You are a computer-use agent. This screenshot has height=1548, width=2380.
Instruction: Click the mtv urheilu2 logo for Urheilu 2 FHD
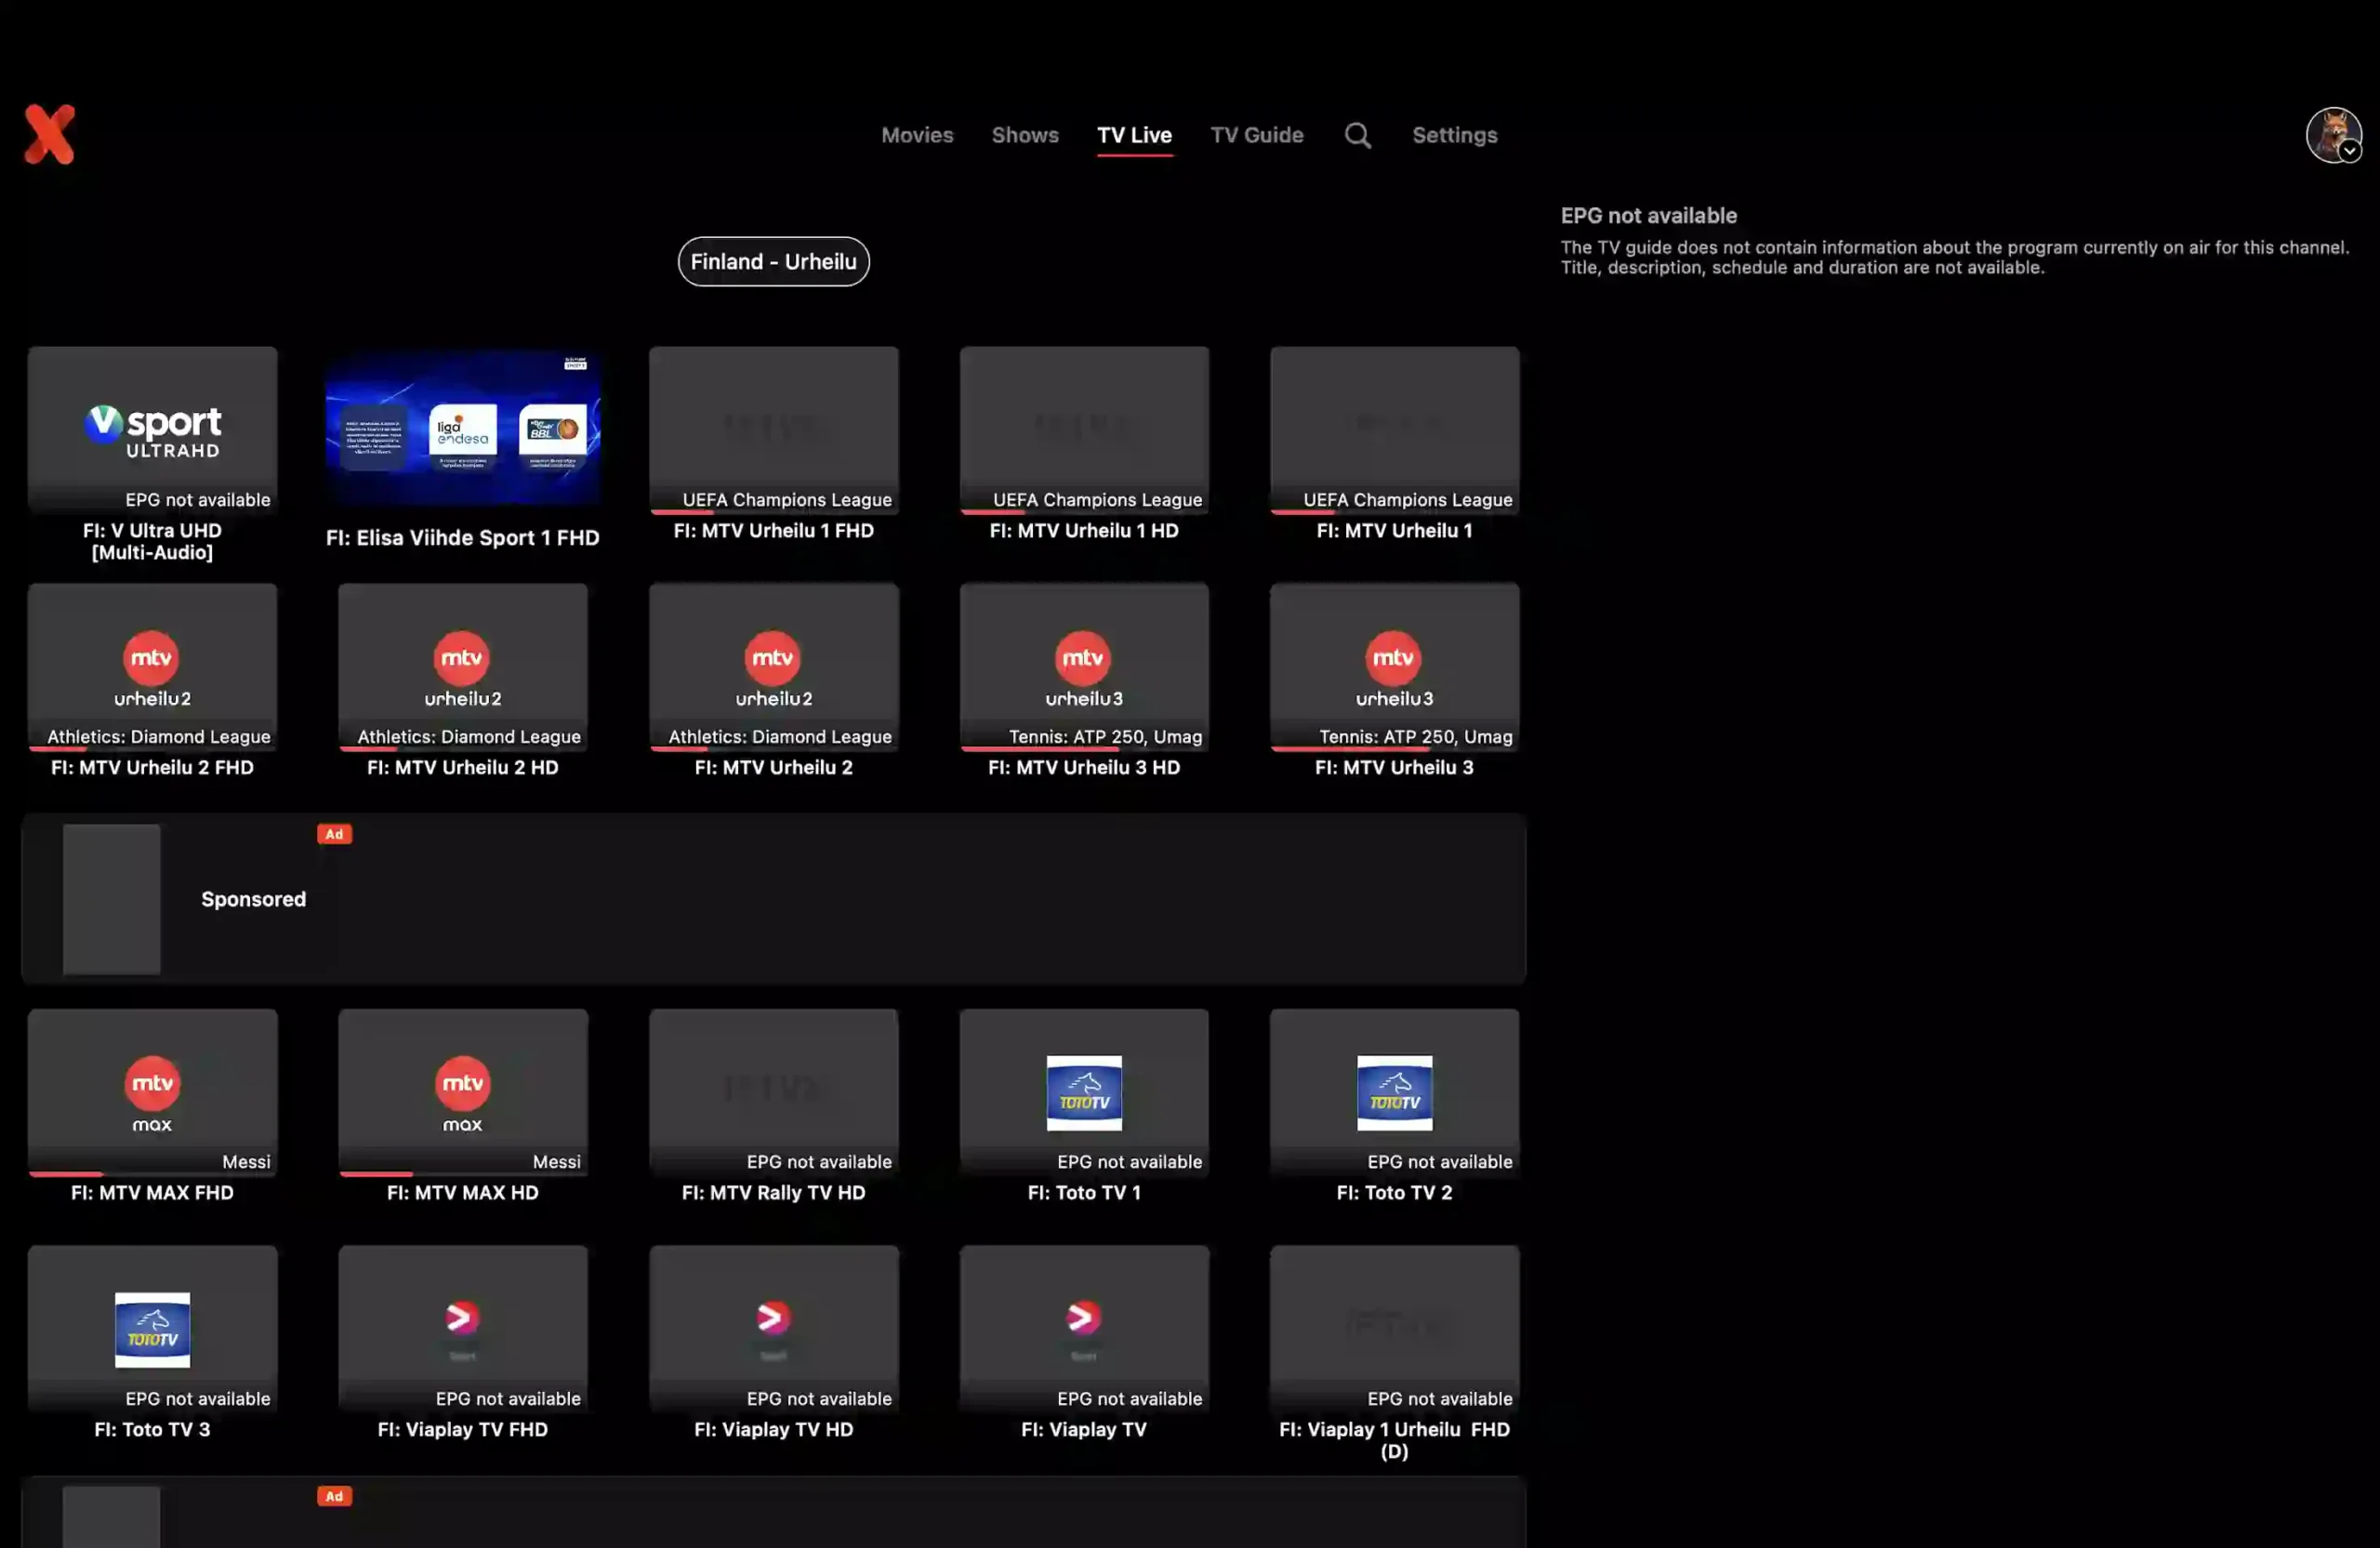152,668
